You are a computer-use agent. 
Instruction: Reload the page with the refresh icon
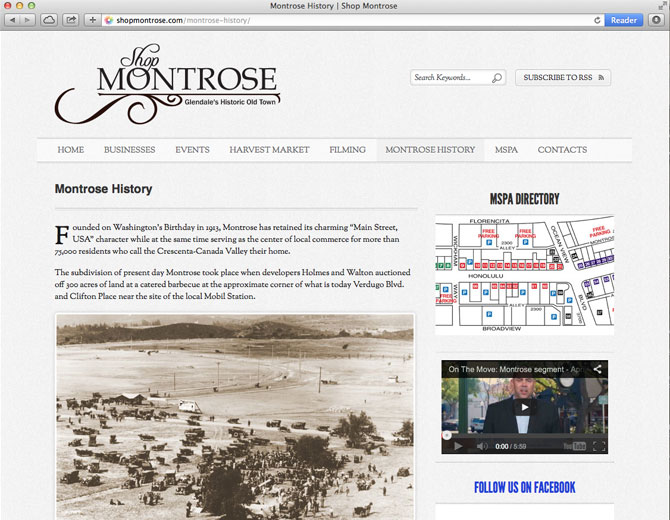coord(597,20)
